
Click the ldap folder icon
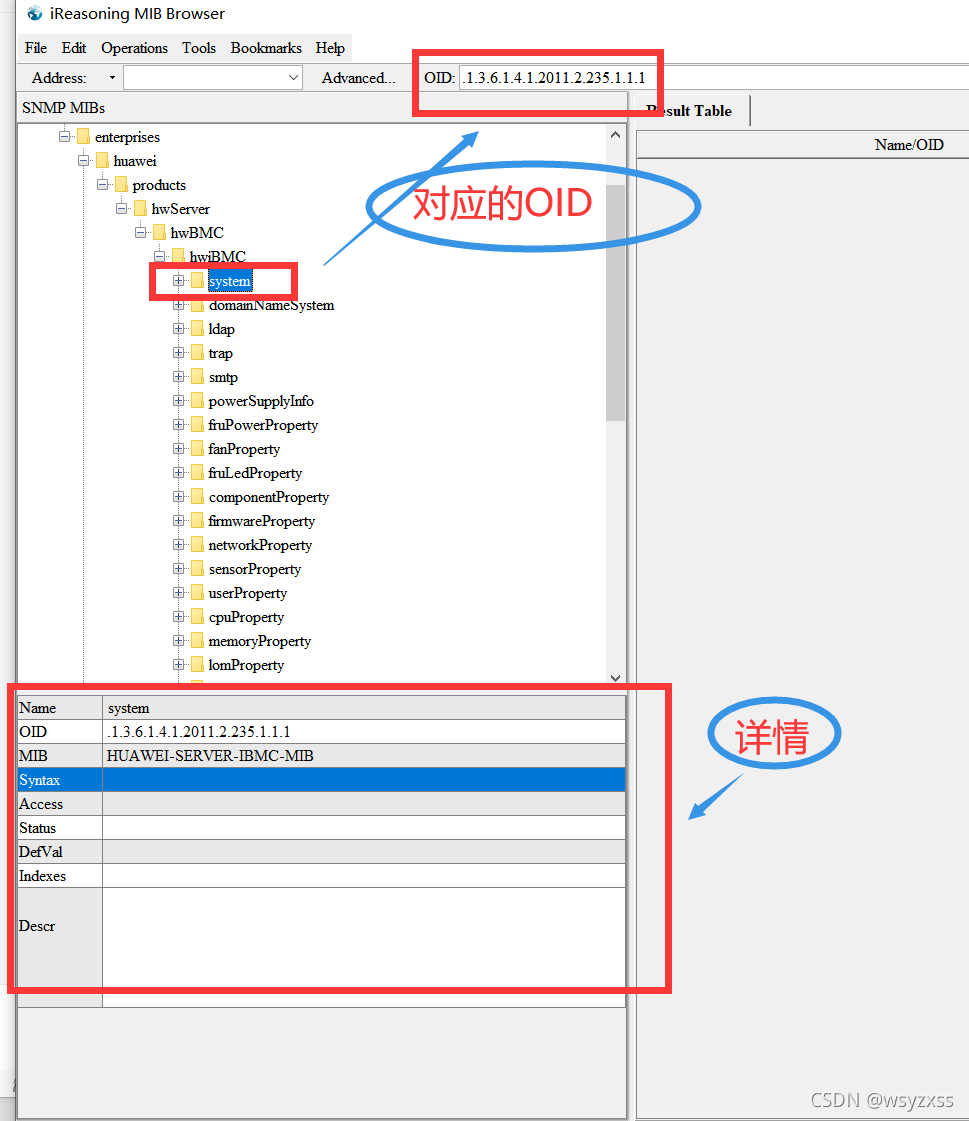tap(197, 329)
